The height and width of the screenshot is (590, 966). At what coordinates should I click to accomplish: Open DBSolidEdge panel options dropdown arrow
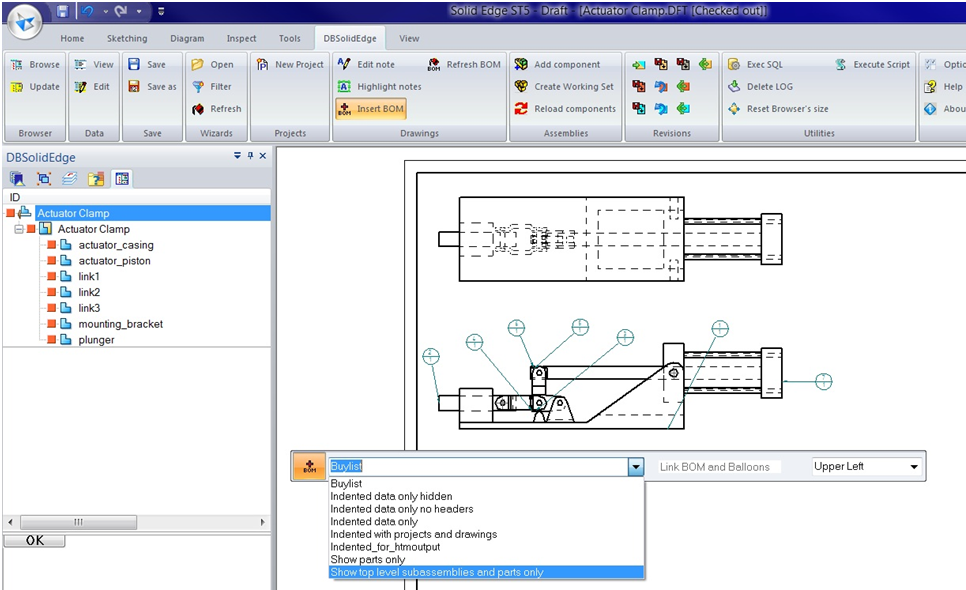click(237, 156)
